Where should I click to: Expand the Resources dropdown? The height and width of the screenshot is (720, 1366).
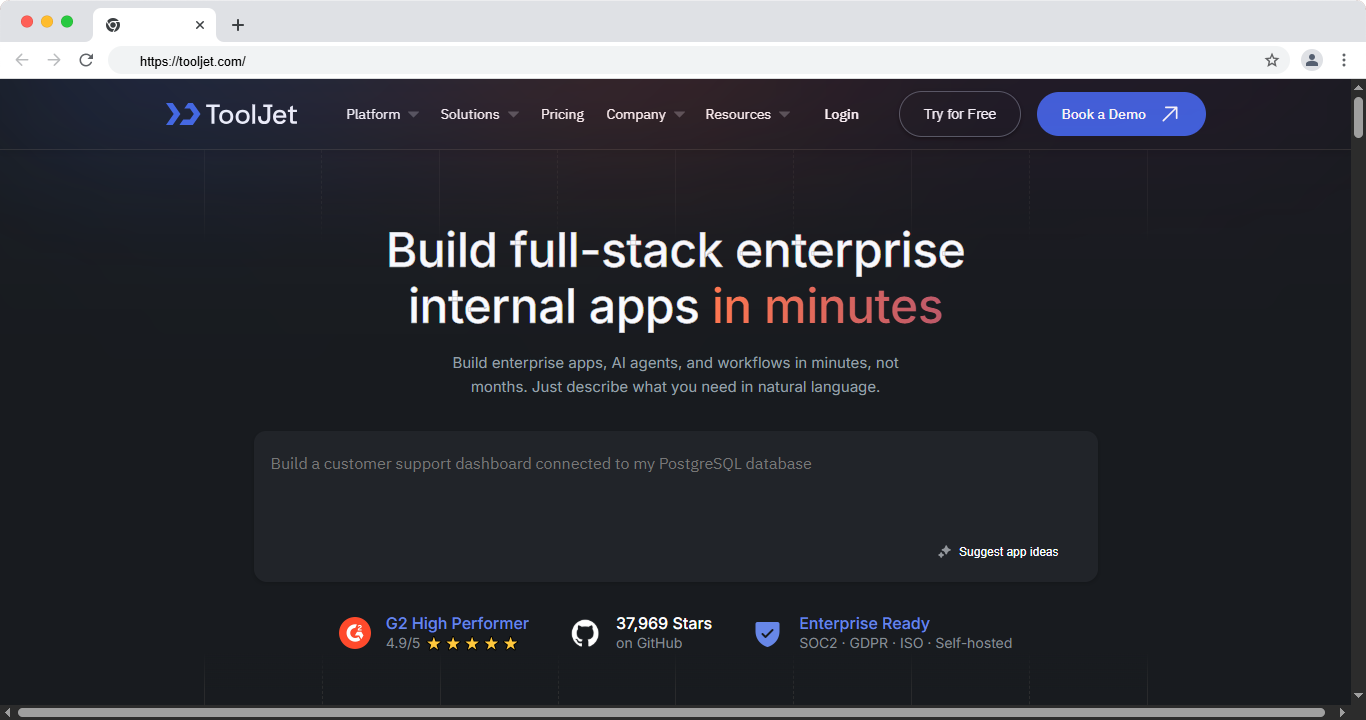[747, 114]
